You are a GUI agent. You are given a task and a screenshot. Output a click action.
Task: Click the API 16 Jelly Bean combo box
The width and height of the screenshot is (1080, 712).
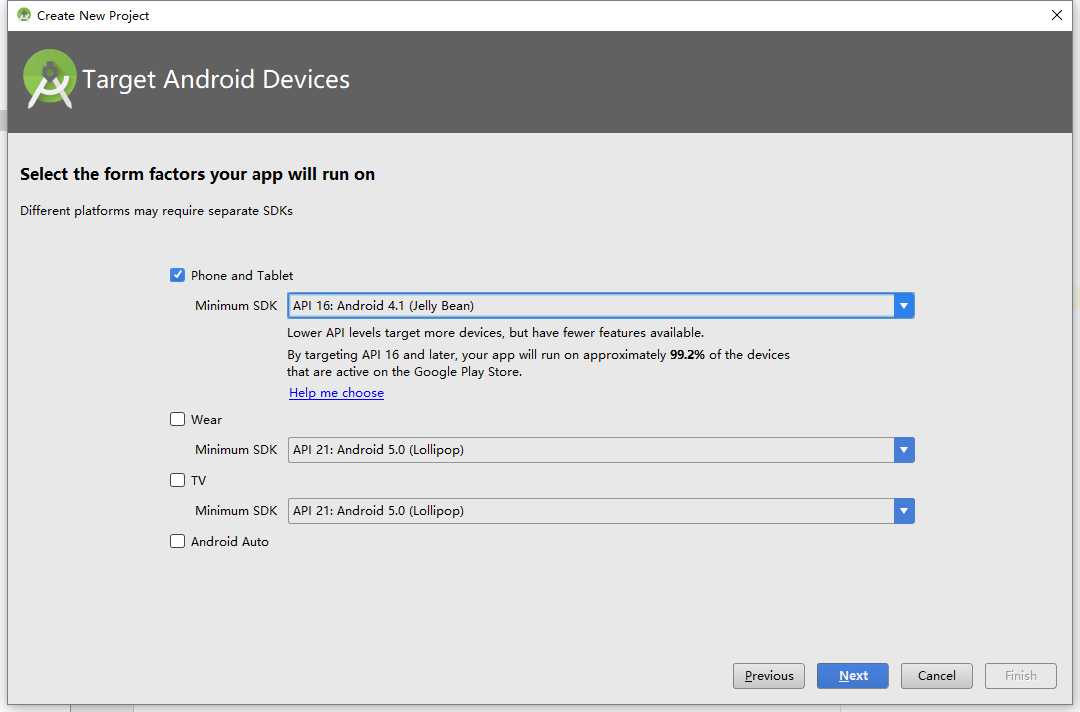(x=590, y=306)
